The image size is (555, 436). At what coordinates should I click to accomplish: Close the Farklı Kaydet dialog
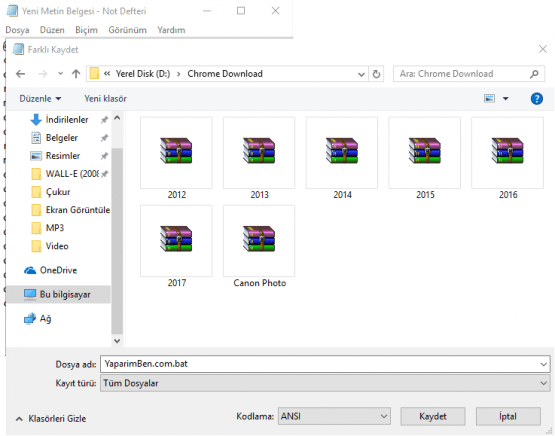tap(543, 49)
